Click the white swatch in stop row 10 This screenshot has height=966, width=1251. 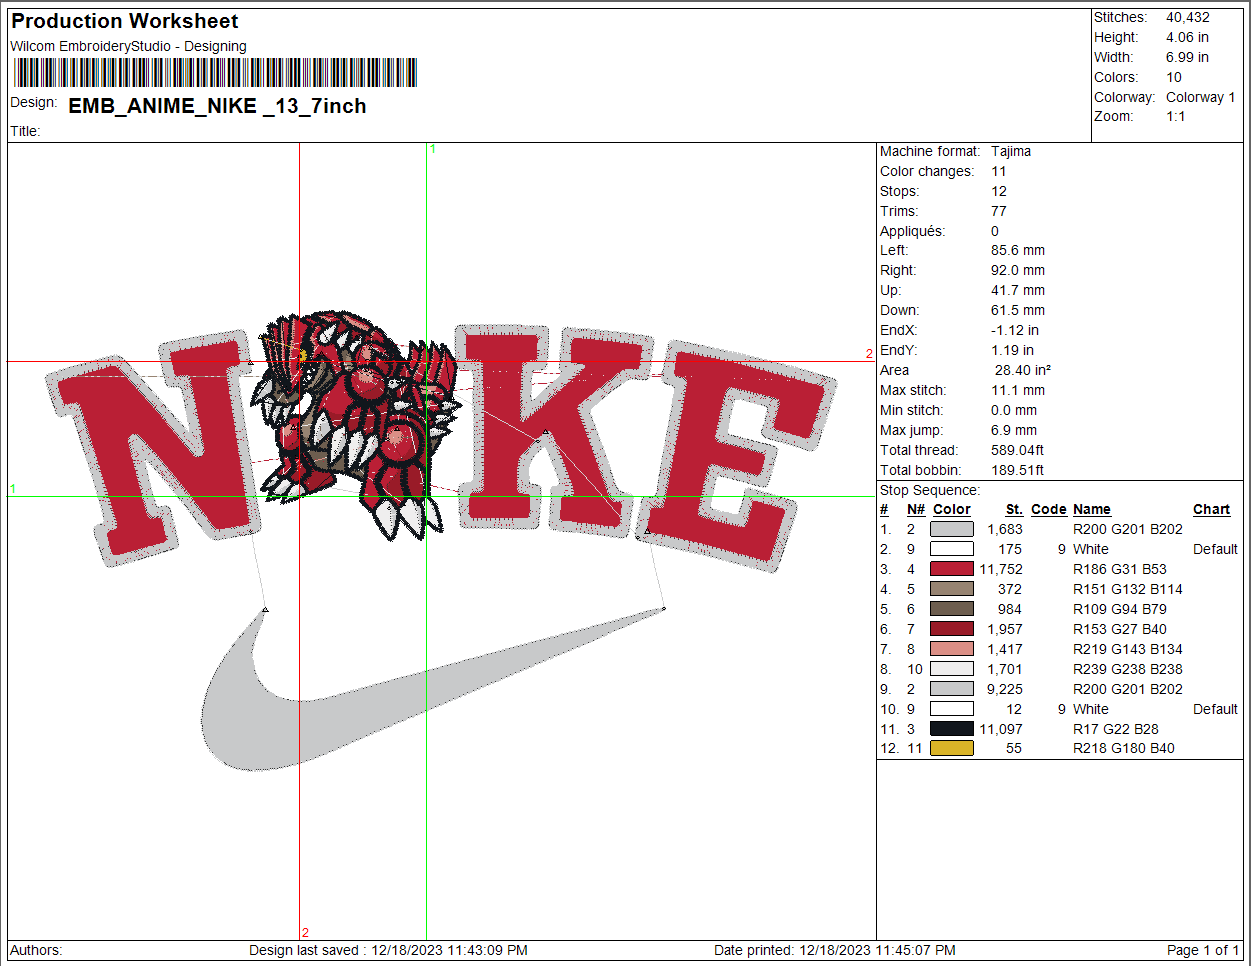[x=952, y=709]
